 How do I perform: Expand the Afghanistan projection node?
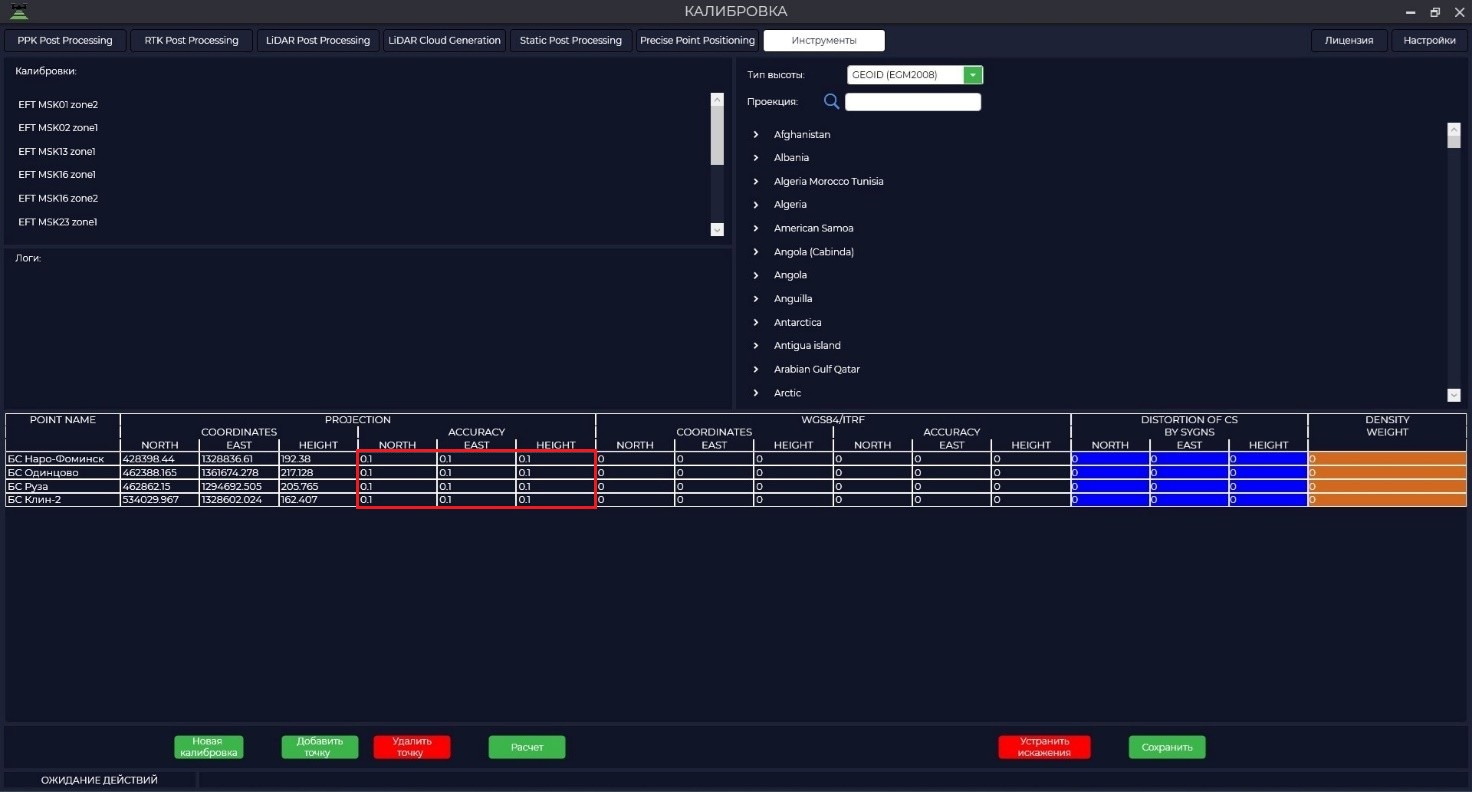coord(756,134)
